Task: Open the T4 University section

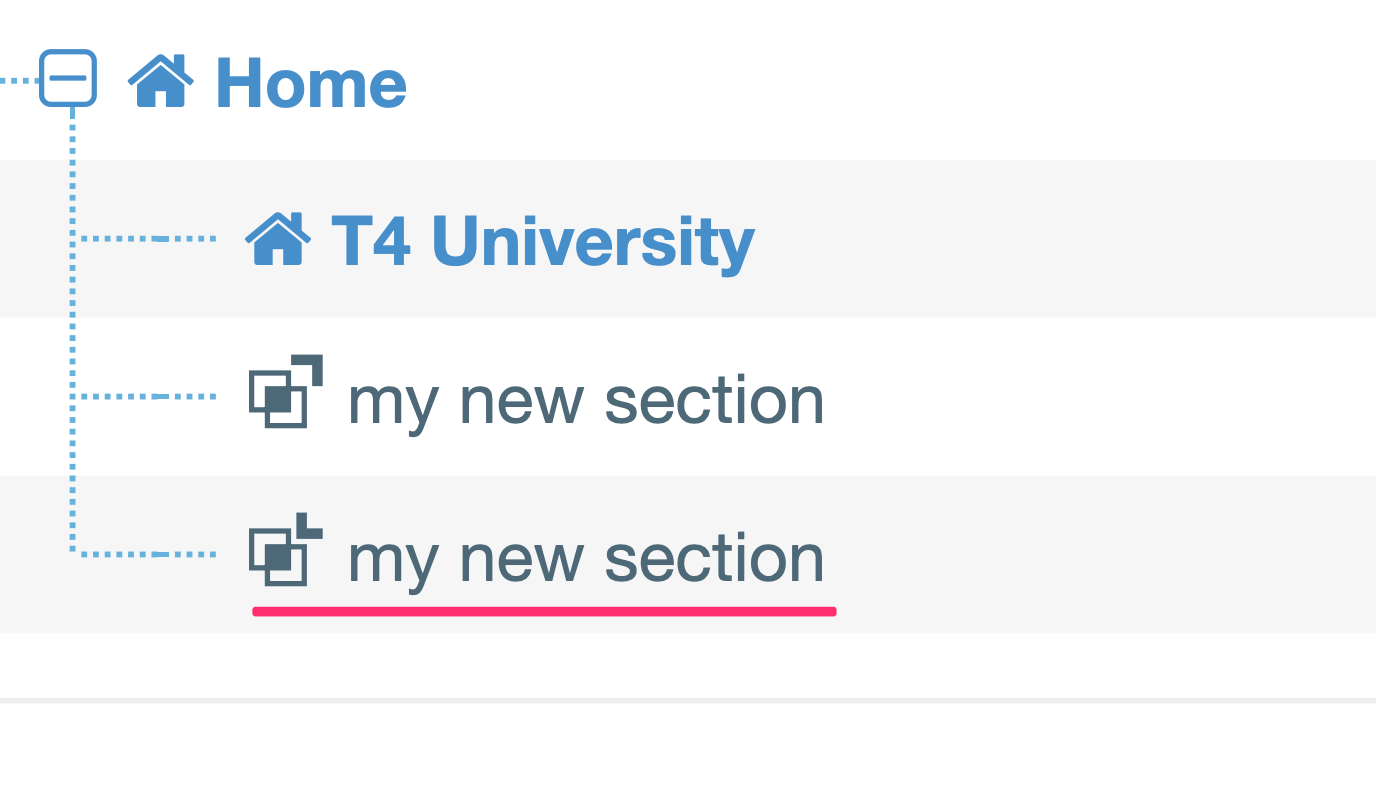Action: pos(543,241)
